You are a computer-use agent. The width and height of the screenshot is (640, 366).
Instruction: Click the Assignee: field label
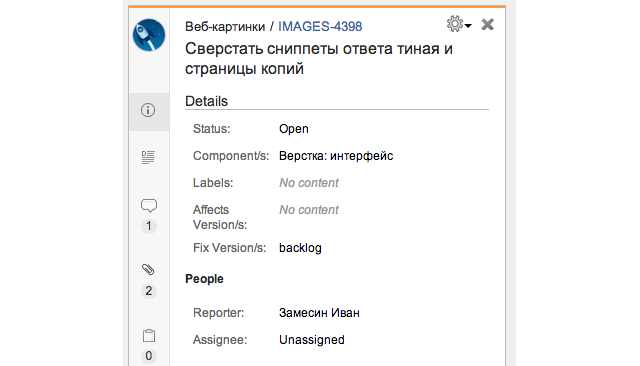[x=220, y=340]
